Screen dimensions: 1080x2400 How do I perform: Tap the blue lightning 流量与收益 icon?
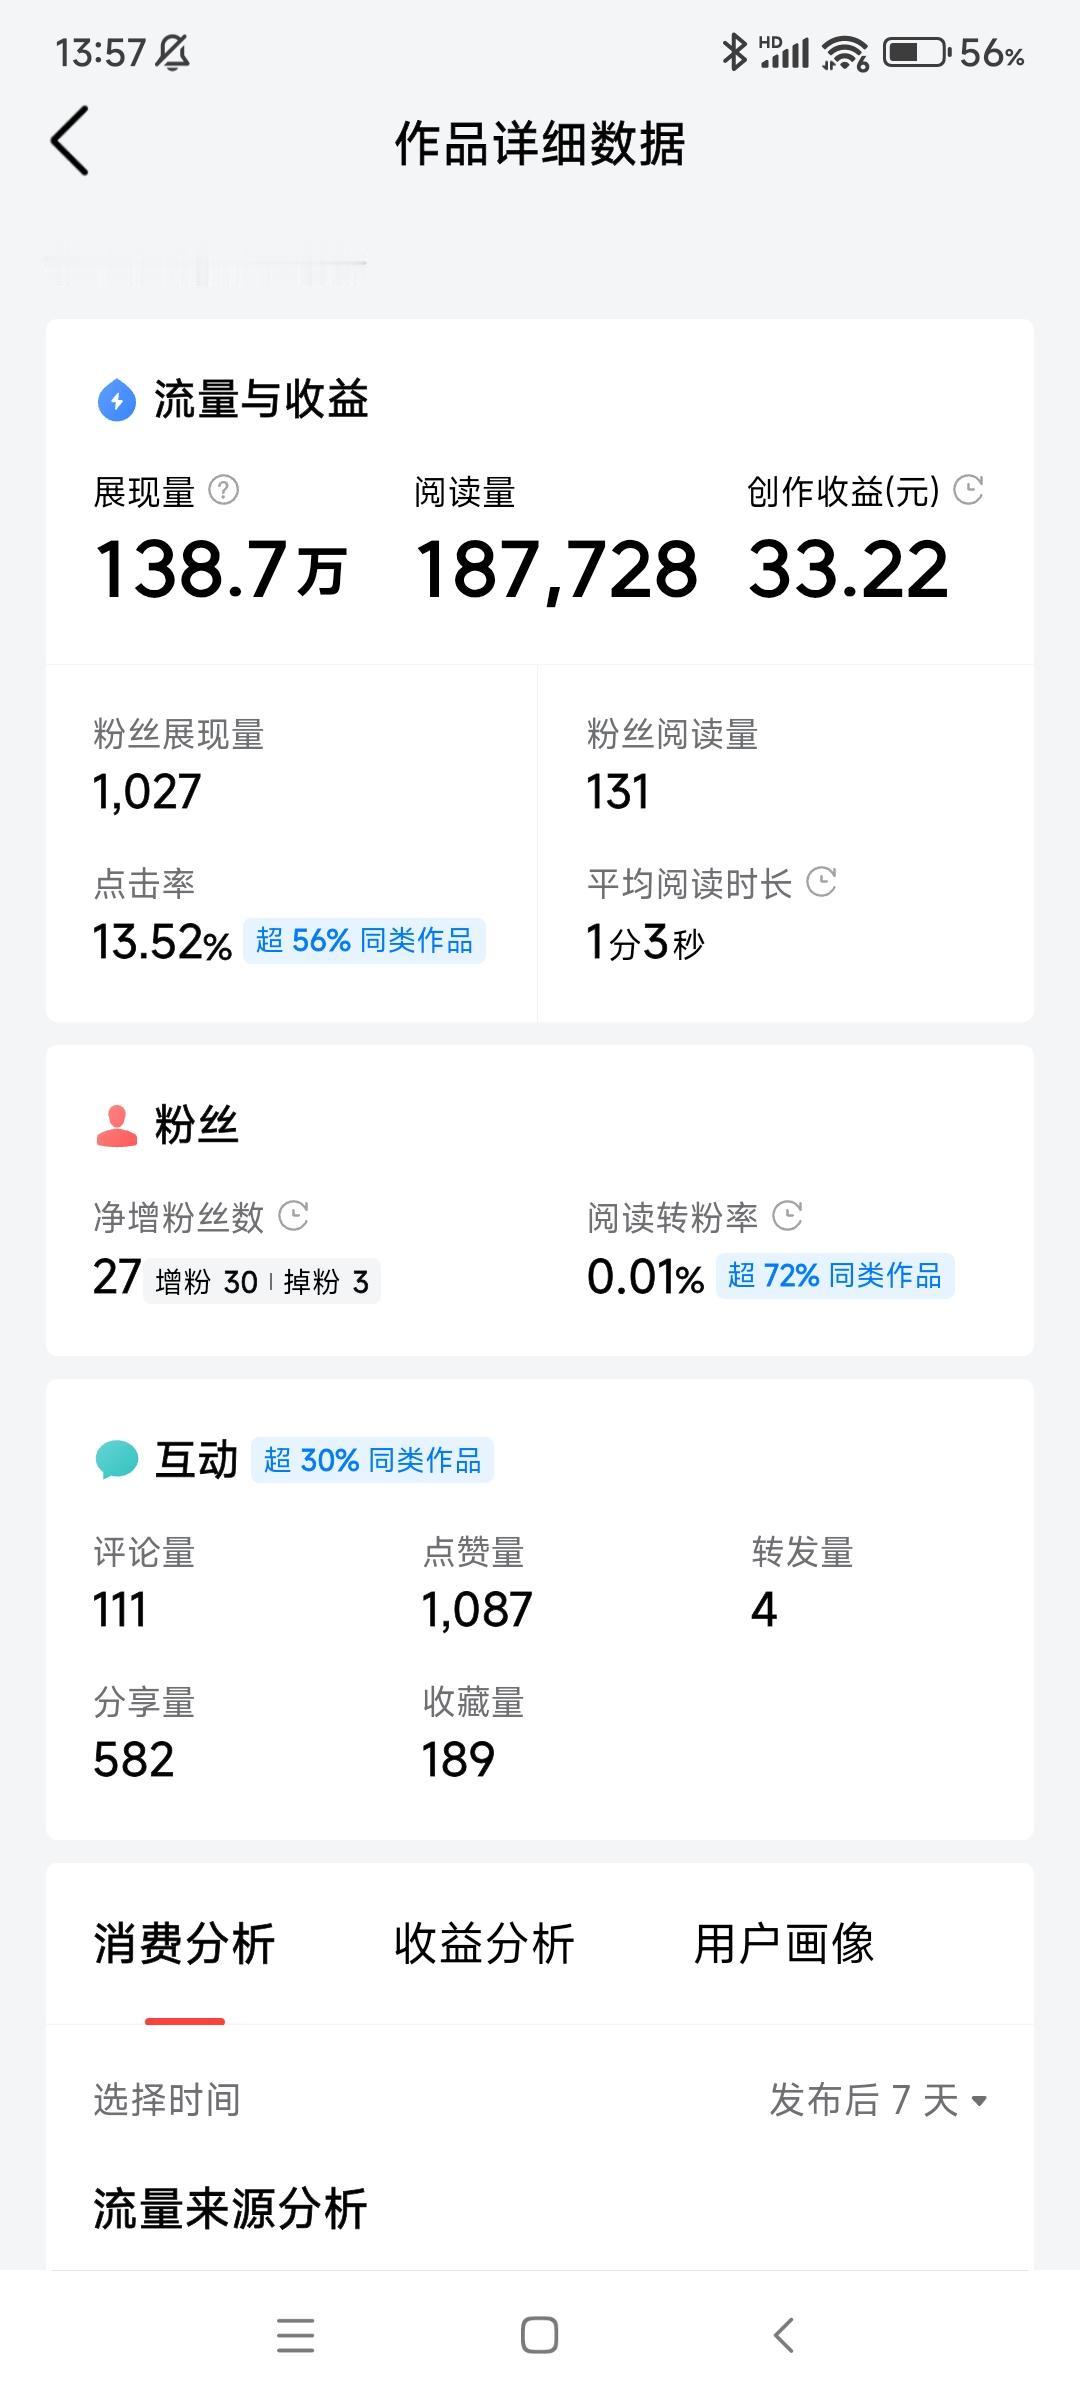pyautogui.click(x=117, y=401)
